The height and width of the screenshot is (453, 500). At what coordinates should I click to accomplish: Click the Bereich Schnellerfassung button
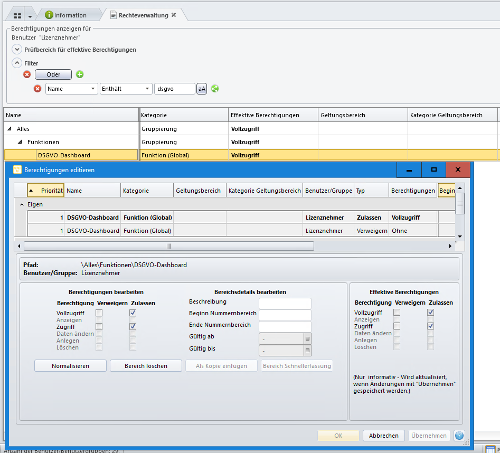point(297,366)
